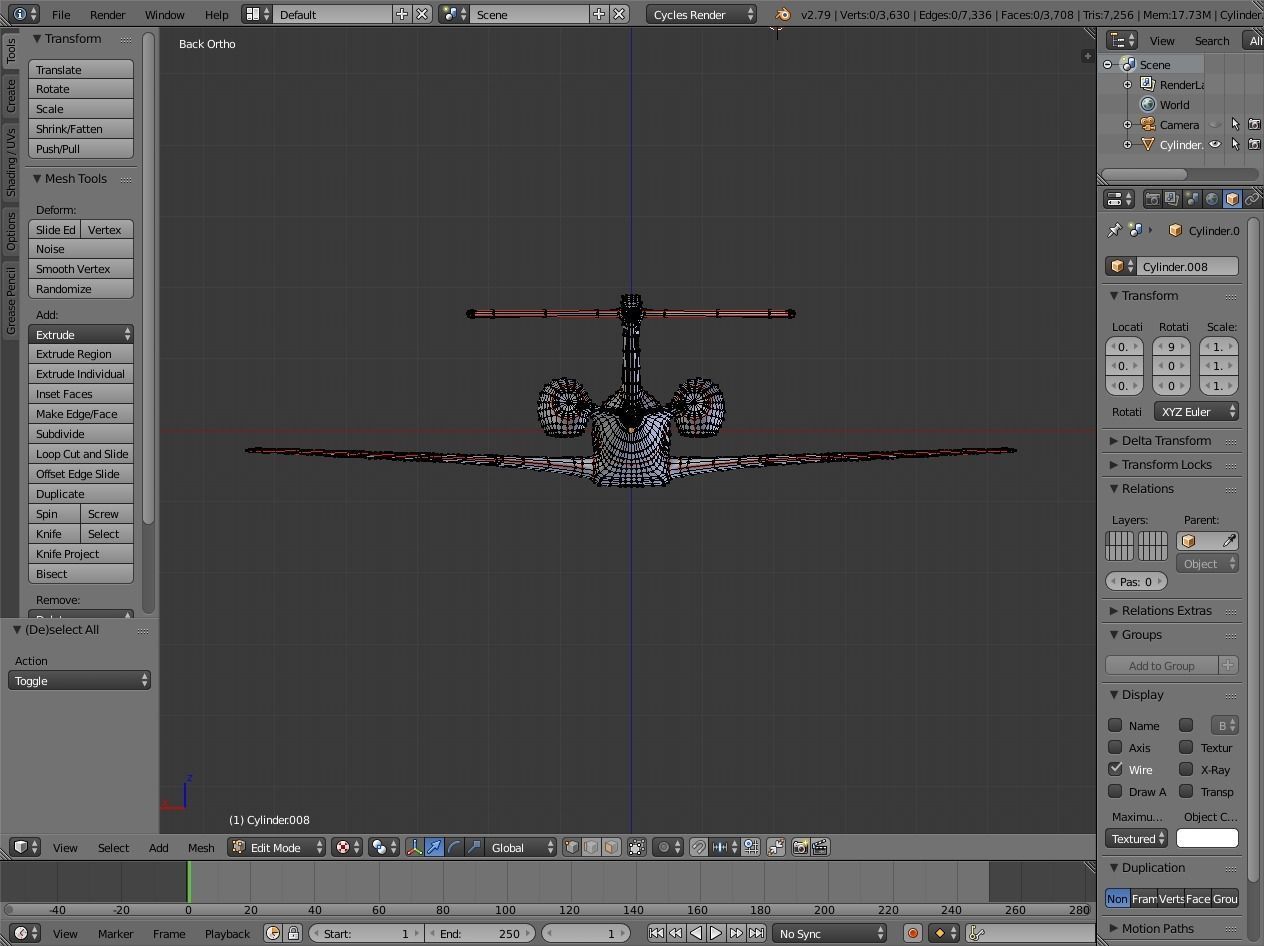Toggle visibility eye of Cylinder object in outliner

[x=1215, y=144]
